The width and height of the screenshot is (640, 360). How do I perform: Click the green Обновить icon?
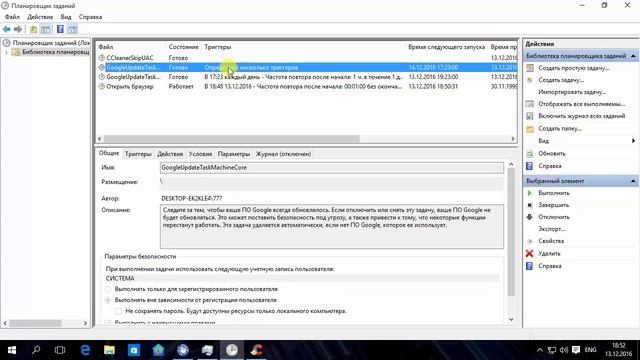[530, 154]
